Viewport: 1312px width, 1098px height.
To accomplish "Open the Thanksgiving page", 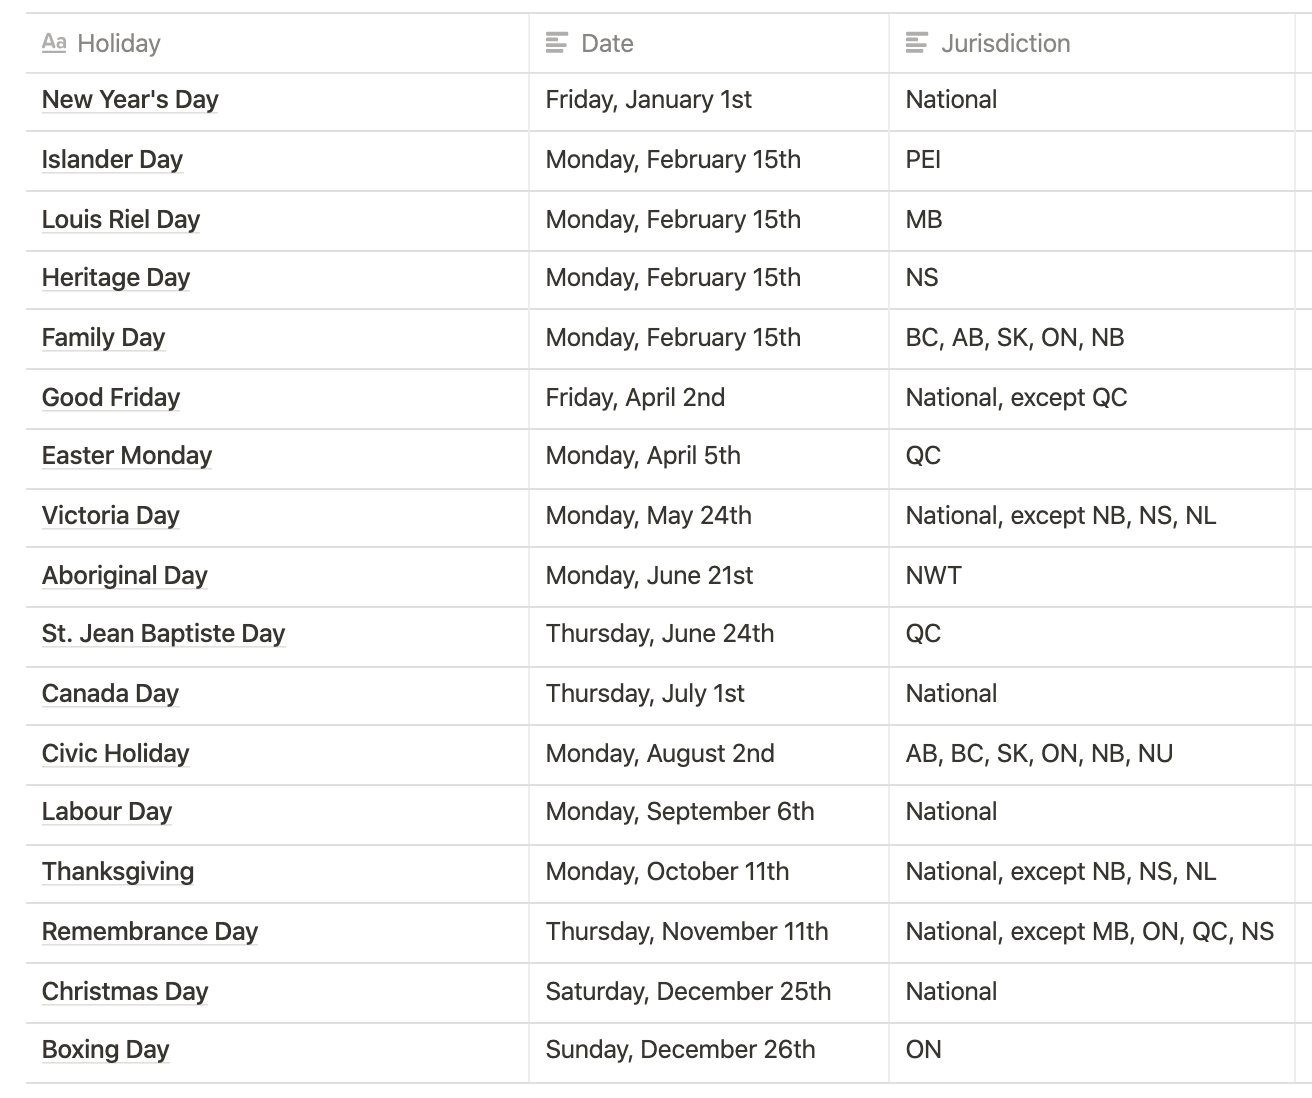I will [118, 872].
